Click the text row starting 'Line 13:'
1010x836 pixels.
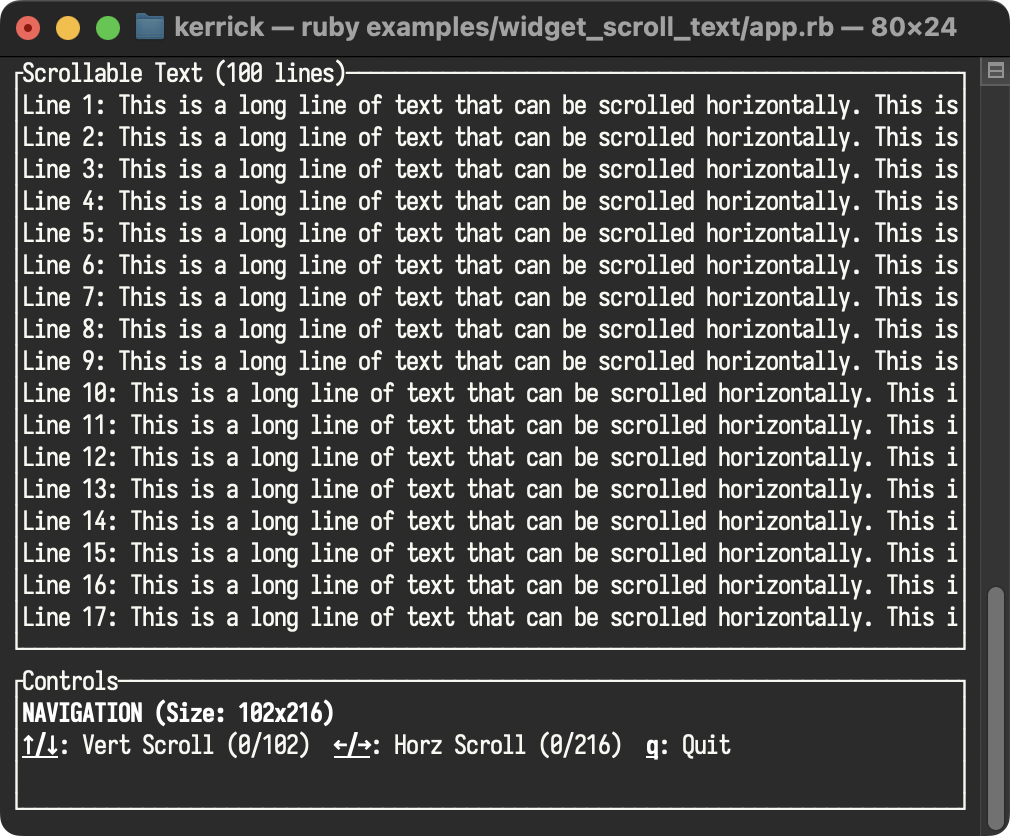click(x=490, y=489)
